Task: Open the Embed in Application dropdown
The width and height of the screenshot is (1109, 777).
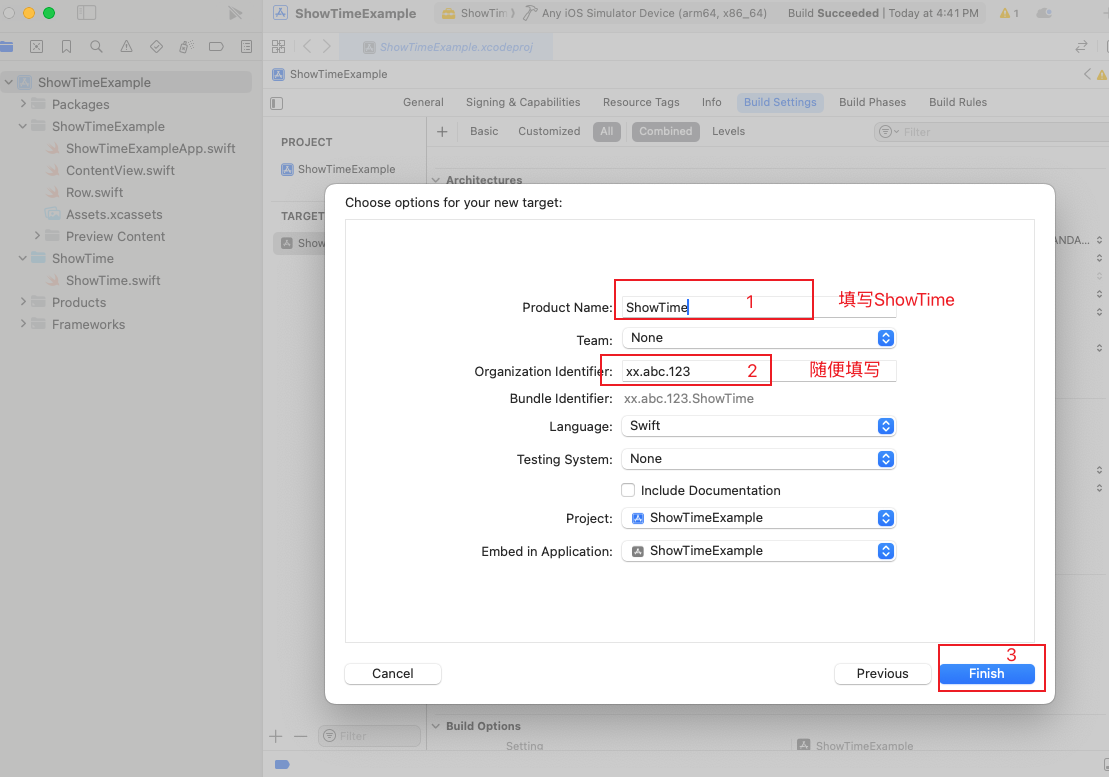Action: tap(758, 551)
